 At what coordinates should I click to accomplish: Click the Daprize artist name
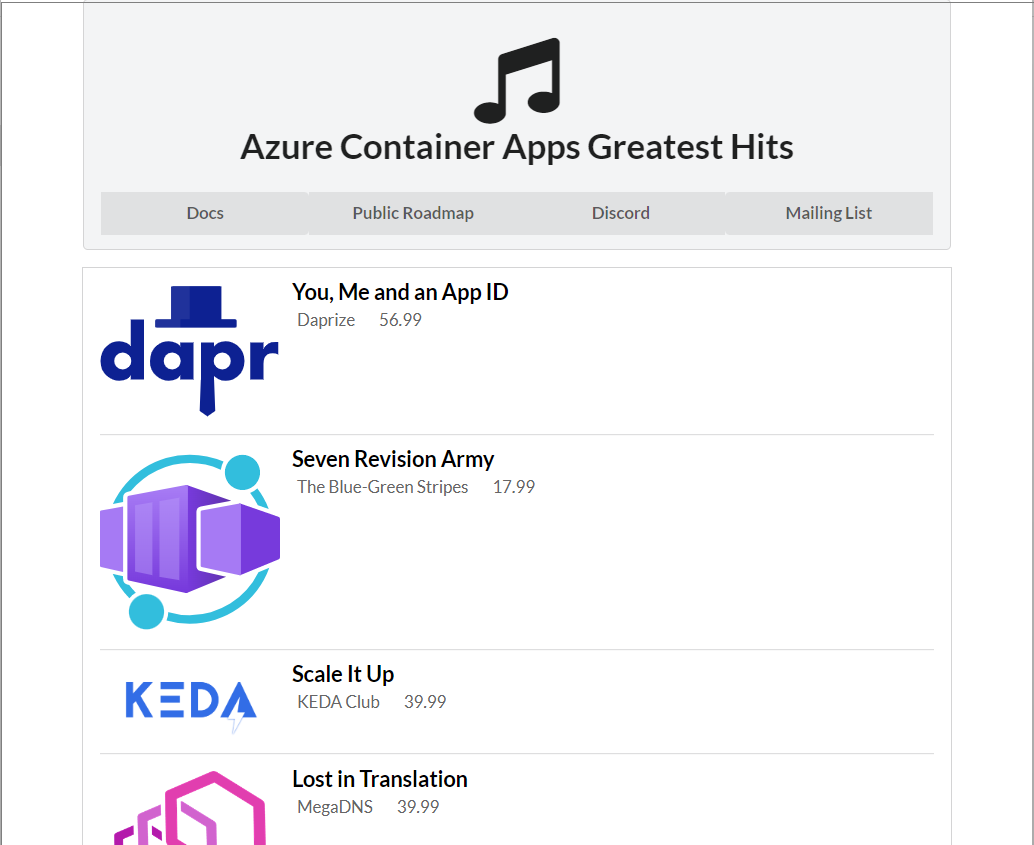pyautogui.click(x=326, y=320)
